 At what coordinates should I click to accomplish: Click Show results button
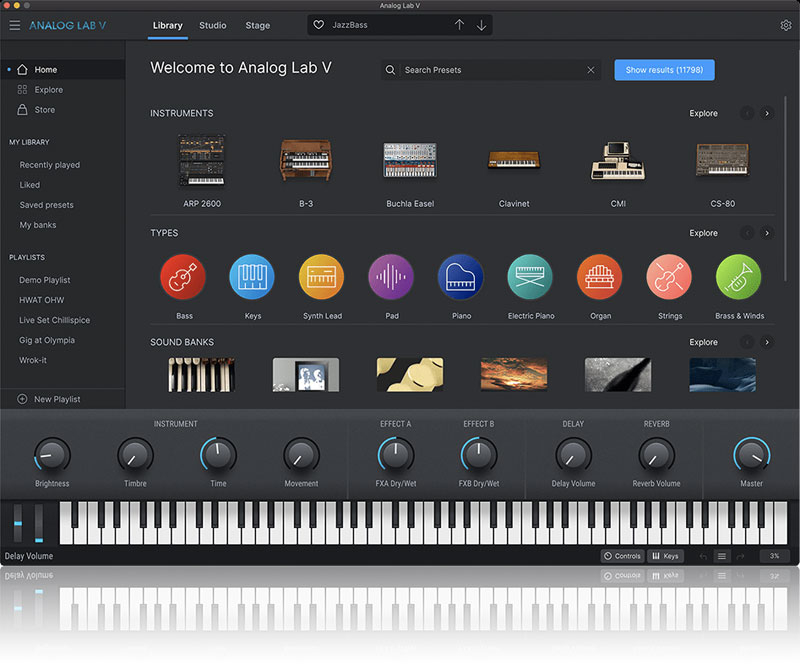pos(664,70)
